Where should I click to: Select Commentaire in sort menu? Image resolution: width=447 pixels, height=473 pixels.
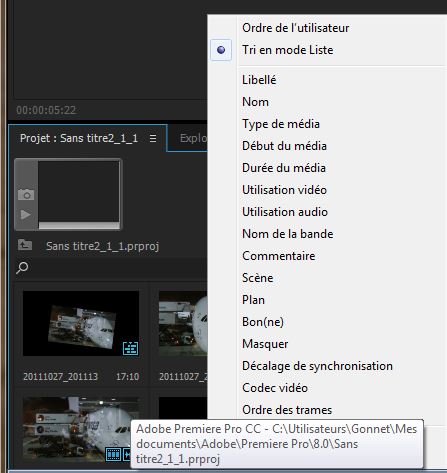click(x=278, y=256)
